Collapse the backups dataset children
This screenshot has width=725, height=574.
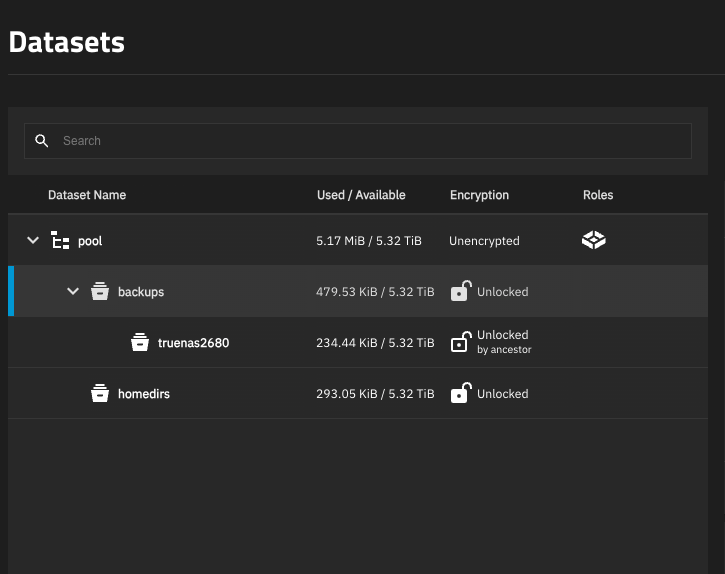point(73,291)
